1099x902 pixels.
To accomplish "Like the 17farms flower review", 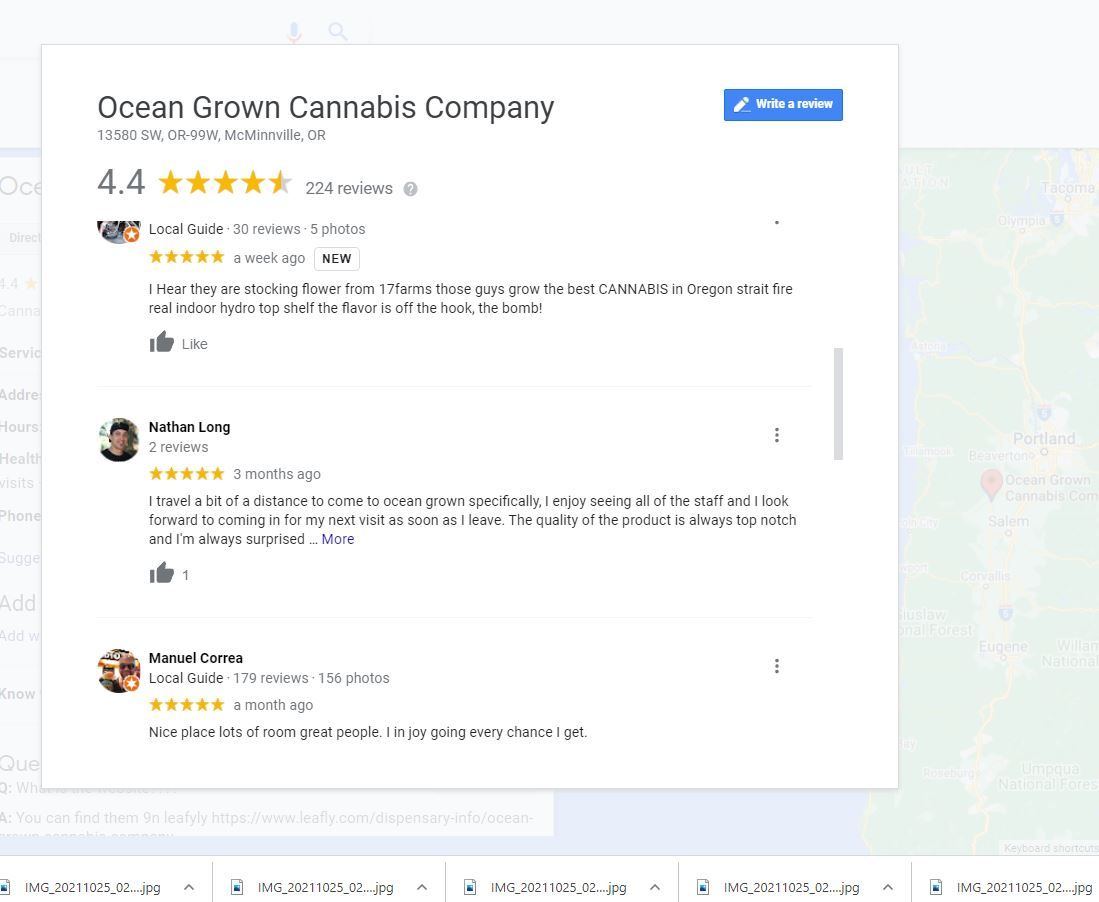I will (x=161, y=342).
